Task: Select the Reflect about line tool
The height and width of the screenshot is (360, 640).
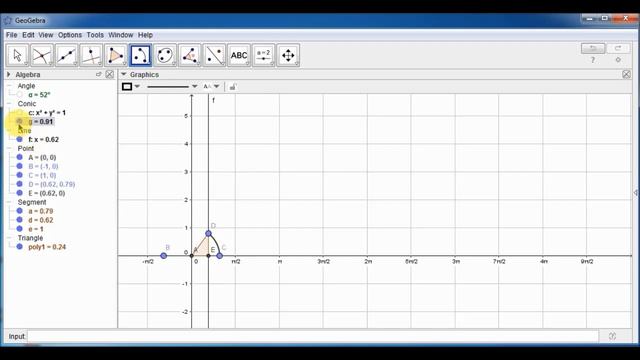Action: click(x=214, y=55)
